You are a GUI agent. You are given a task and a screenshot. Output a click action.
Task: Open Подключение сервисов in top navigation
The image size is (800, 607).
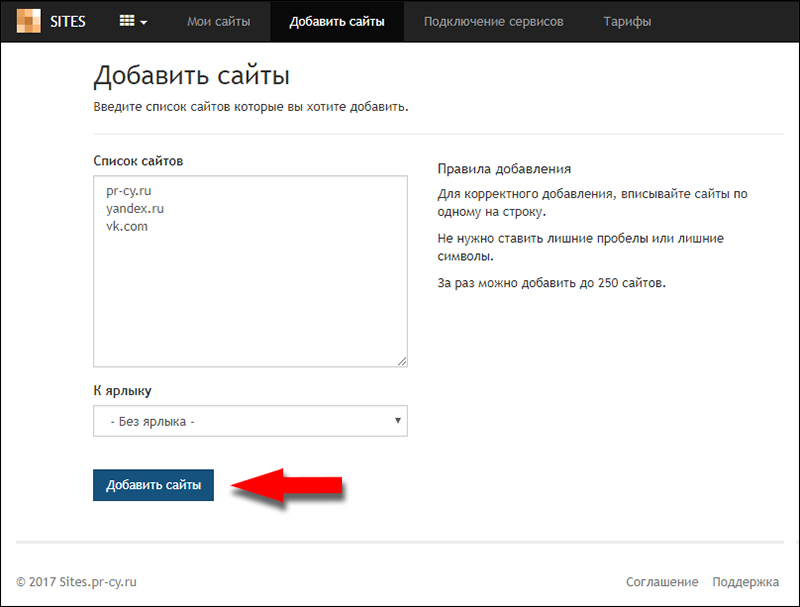(493, 21)
